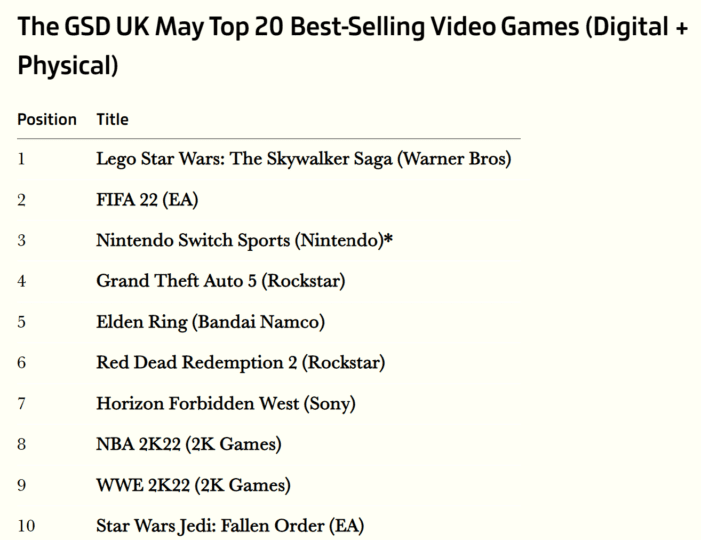701x540 pixels.
Task: Select the FIFA 22 (EA) entry
Action: point(147,199)
